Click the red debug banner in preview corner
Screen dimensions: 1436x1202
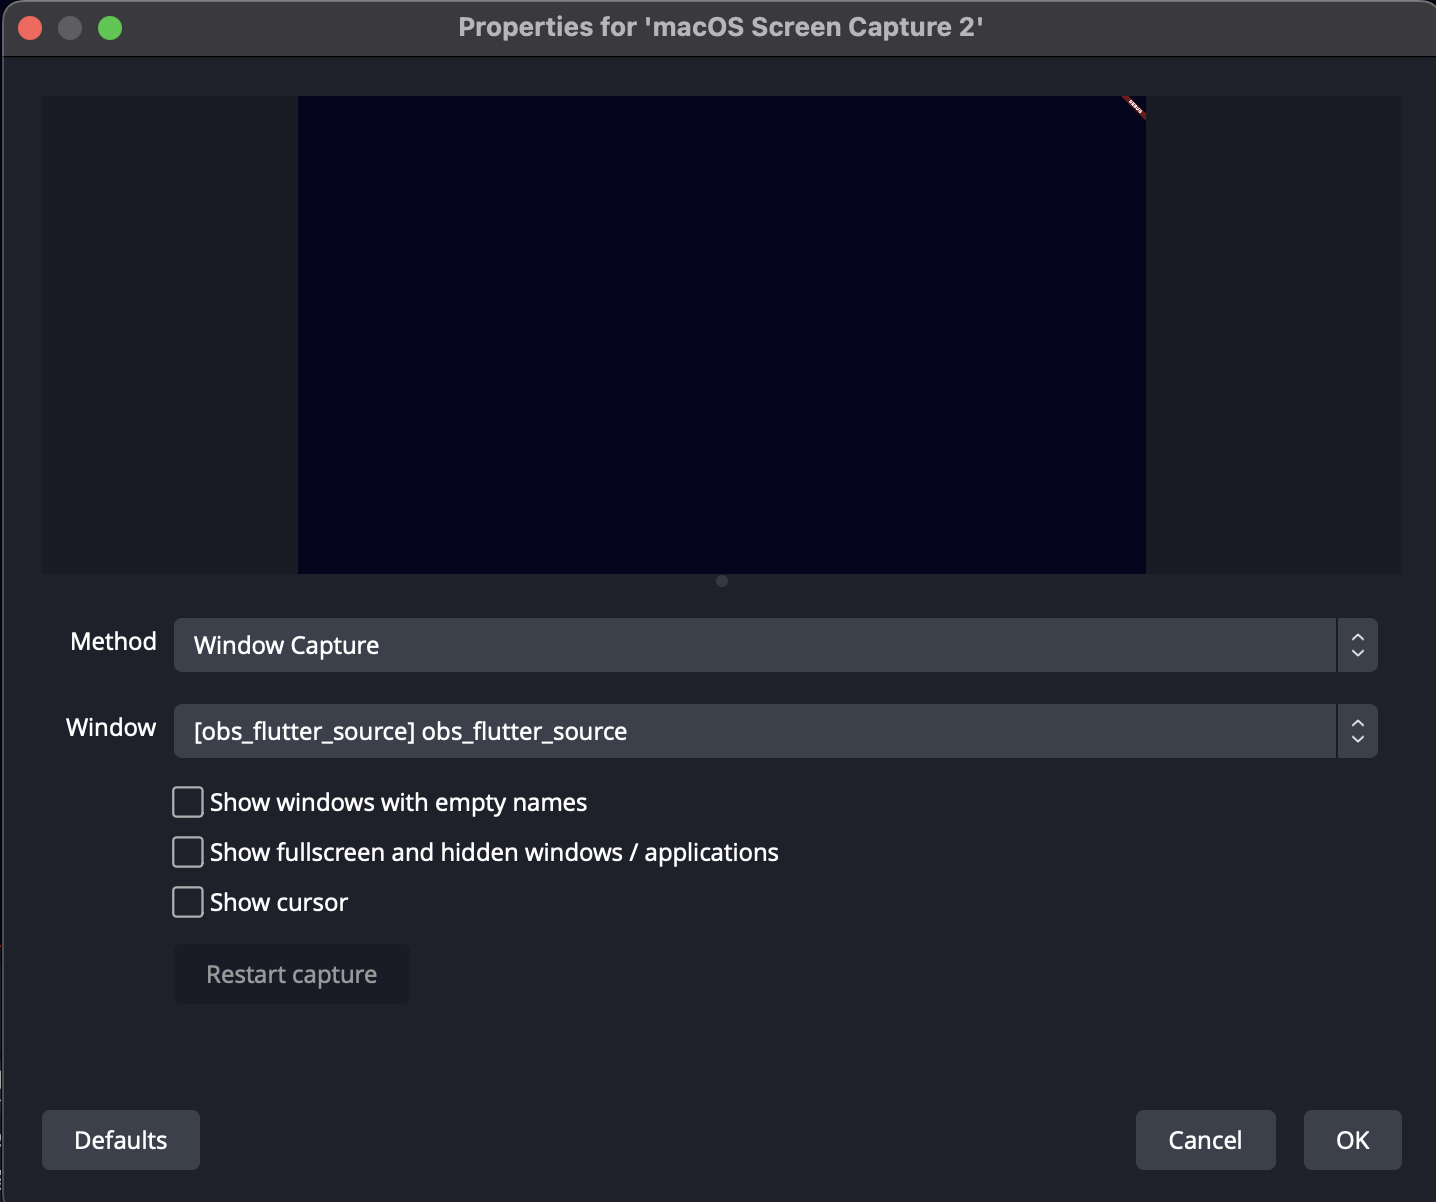point(1134,107)
